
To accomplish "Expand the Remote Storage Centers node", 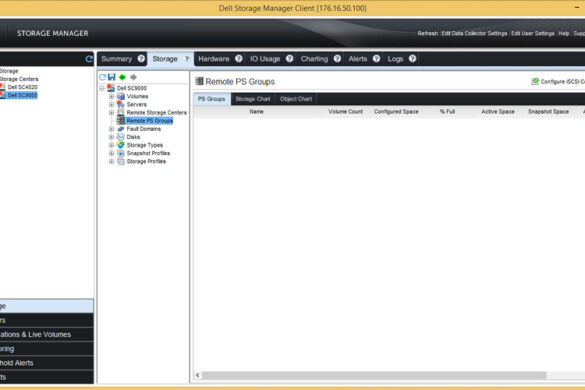I will (x=111, y=113).
